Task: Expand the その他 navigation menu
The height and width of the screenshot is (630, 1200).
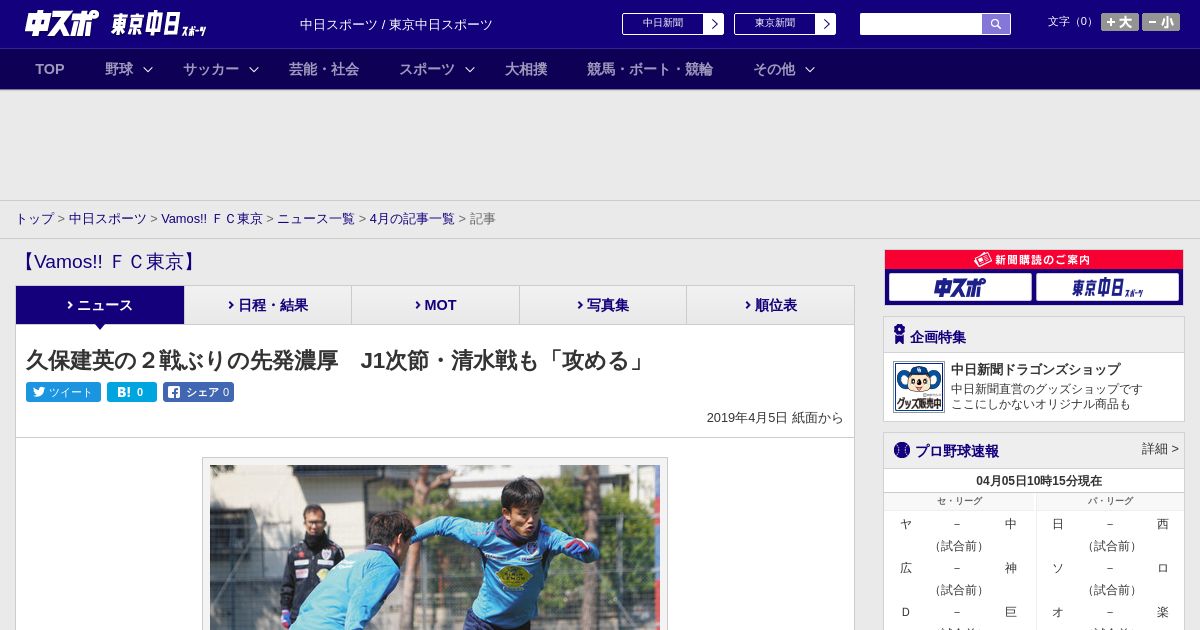Action: (x=784, y=69)
